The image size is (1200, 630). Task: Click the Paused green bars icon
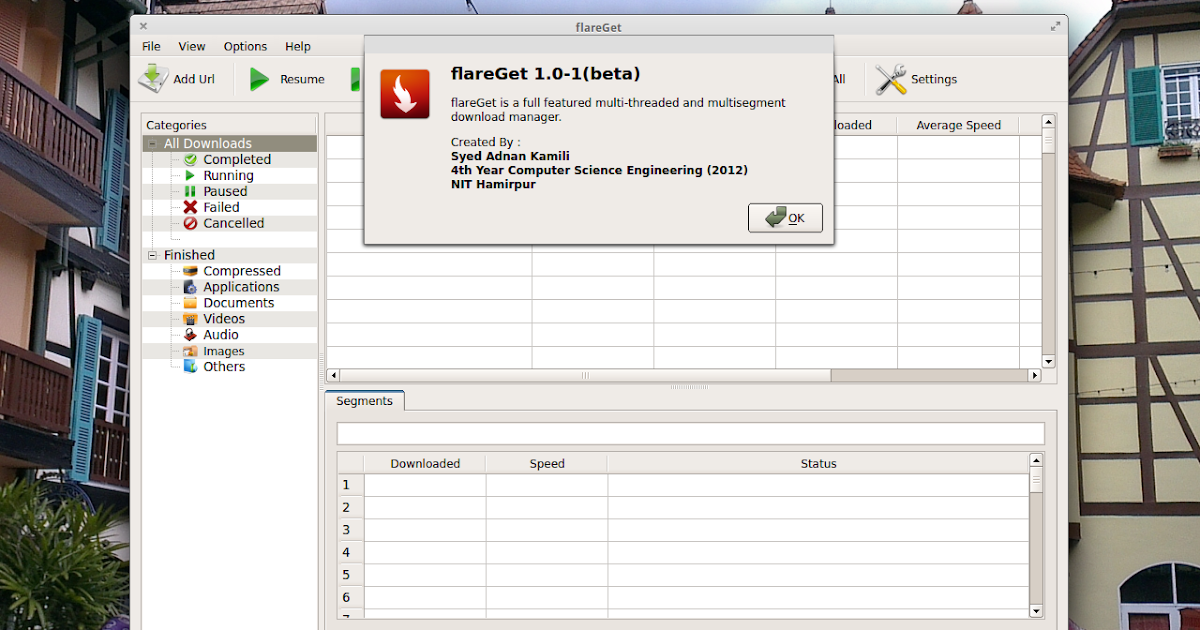coord(190,191)
